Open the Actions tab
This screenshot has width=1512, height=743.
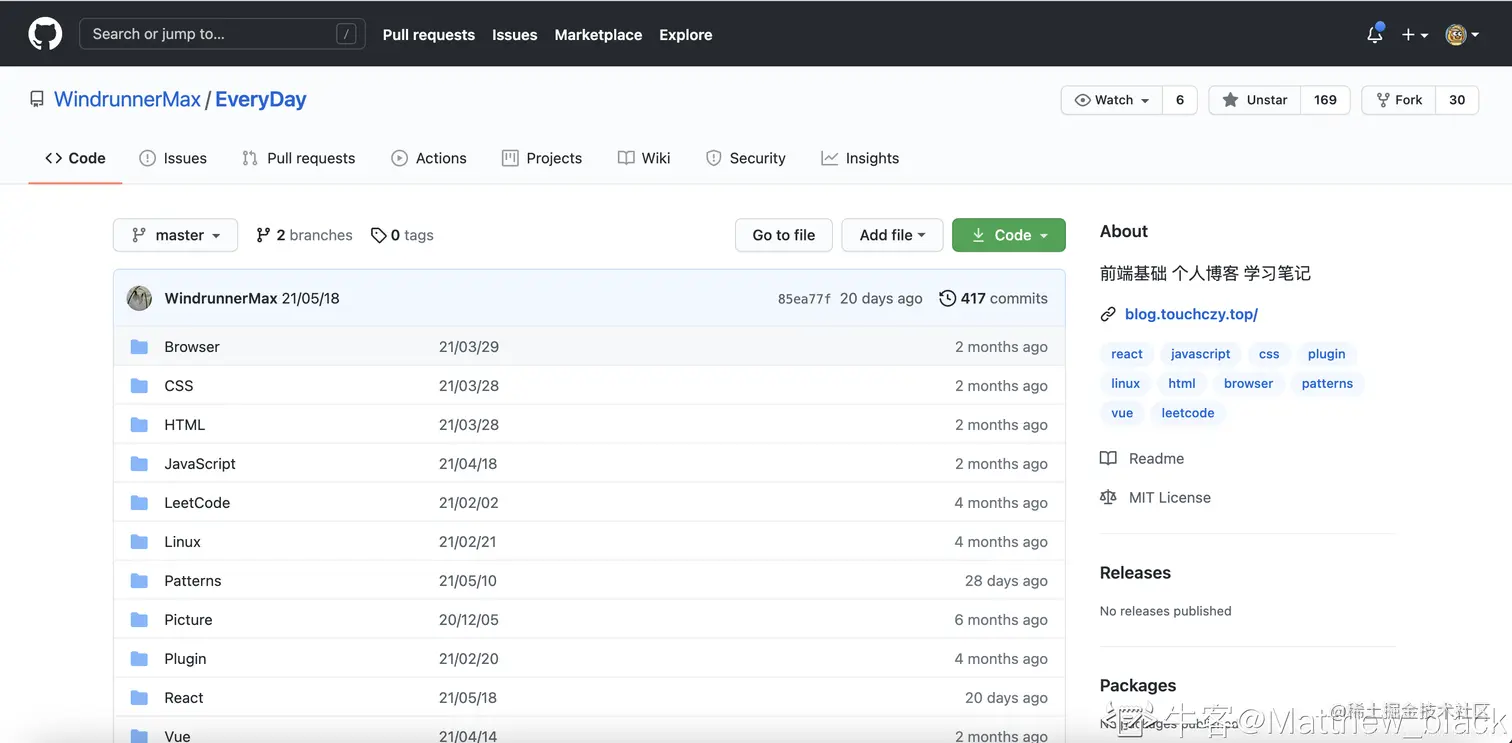pos(429,158)
